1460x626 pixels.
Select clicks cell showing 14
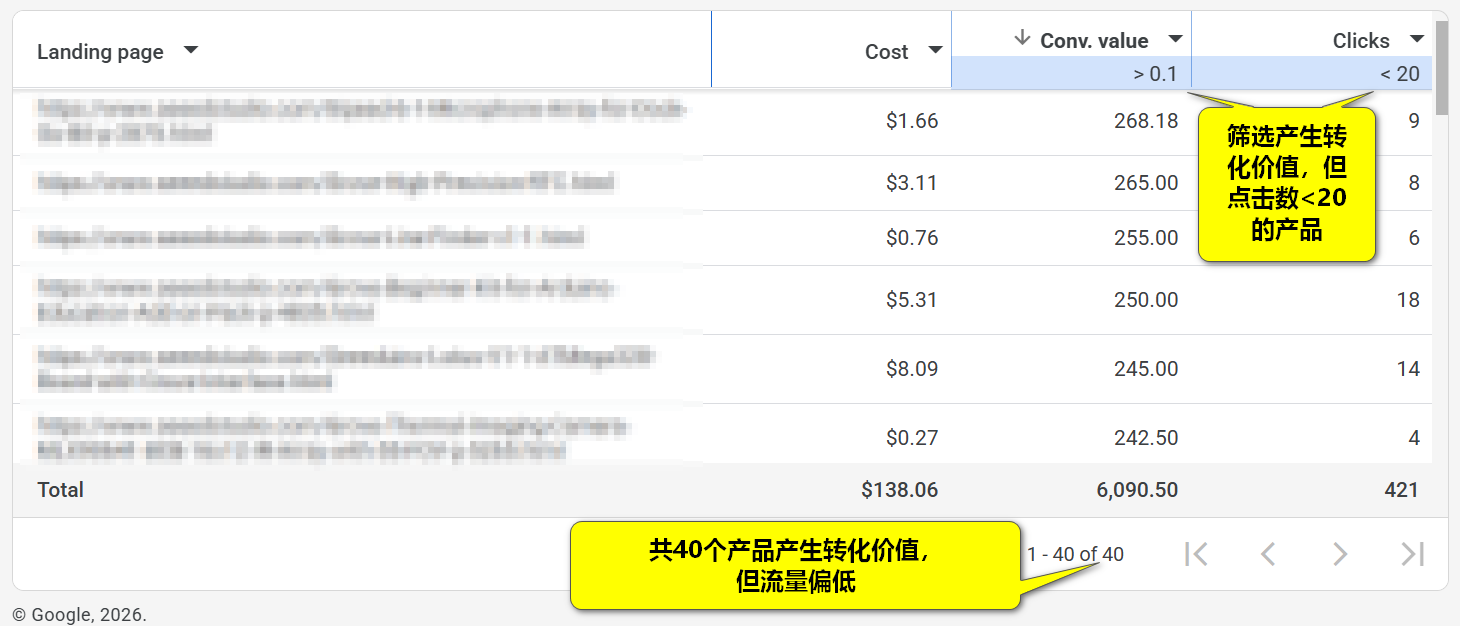[1408, 369]
